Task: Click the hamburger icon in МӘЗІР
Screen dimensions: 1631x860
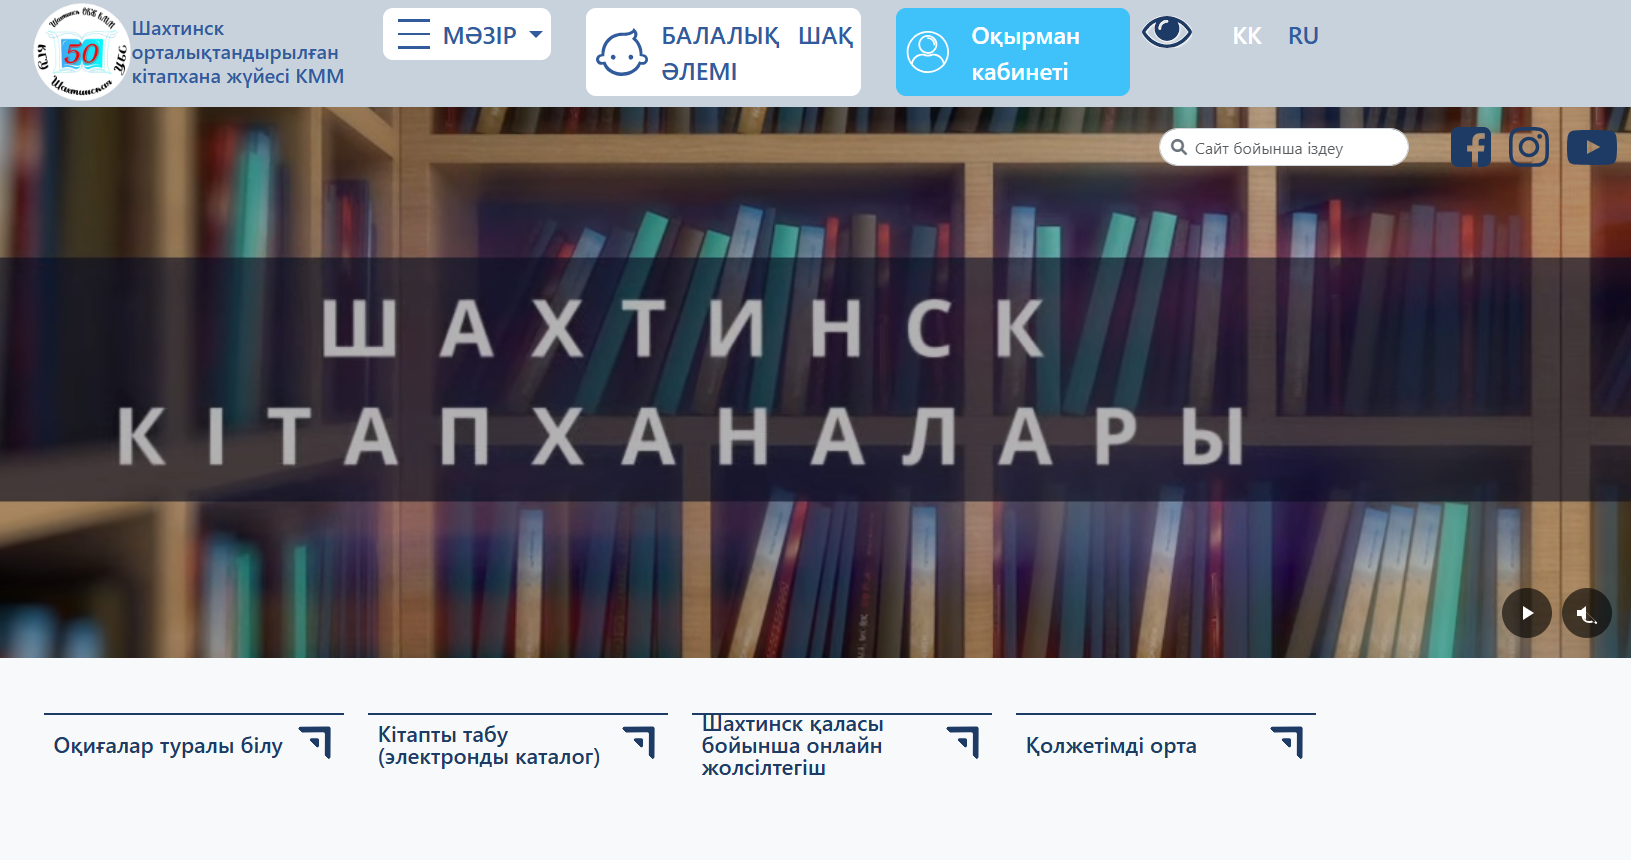Action: [414, 35]
